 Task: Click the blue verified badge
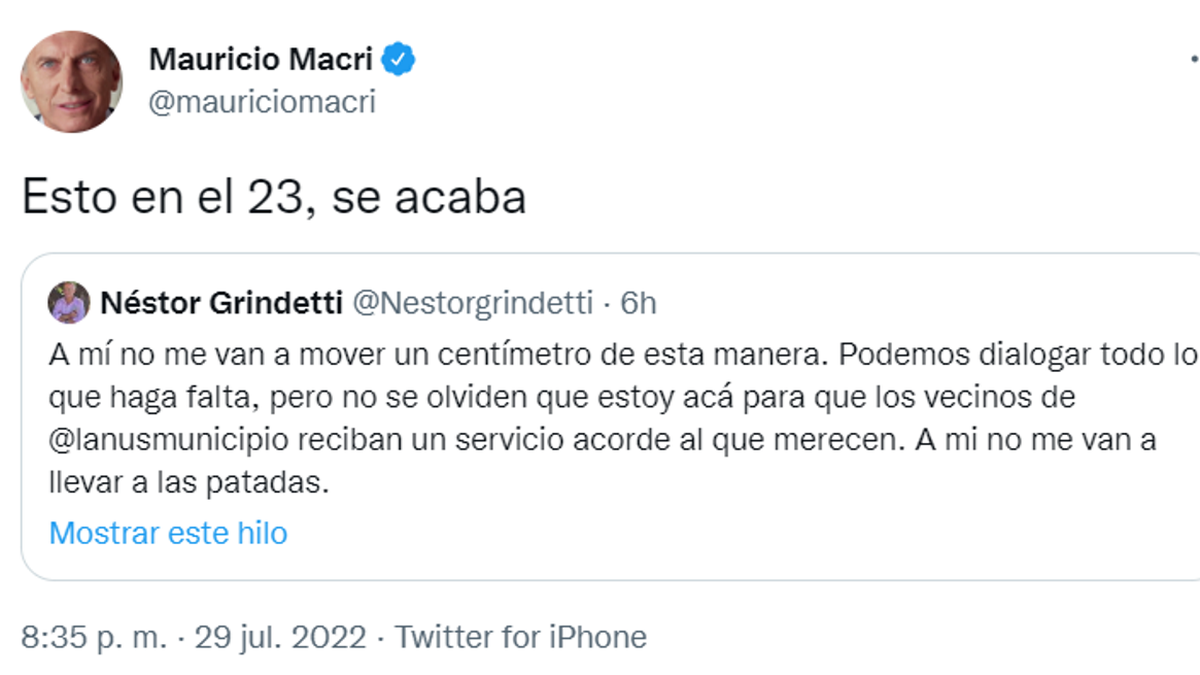pyautogui.click(x=400, y=60)
